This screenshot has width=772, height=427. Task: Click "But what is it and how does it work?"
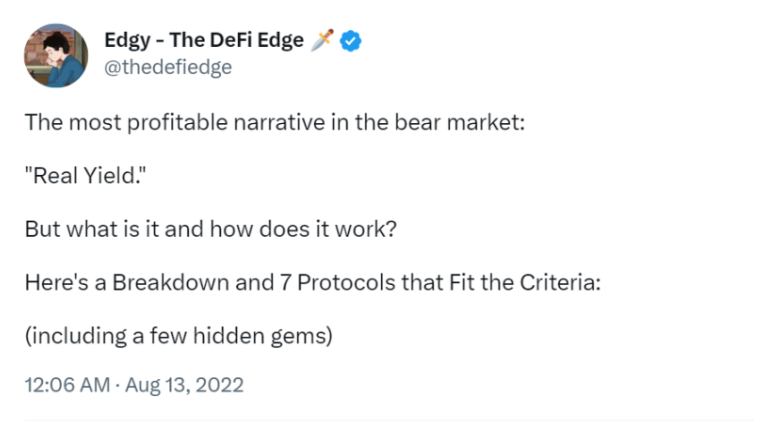click(211, 229)
